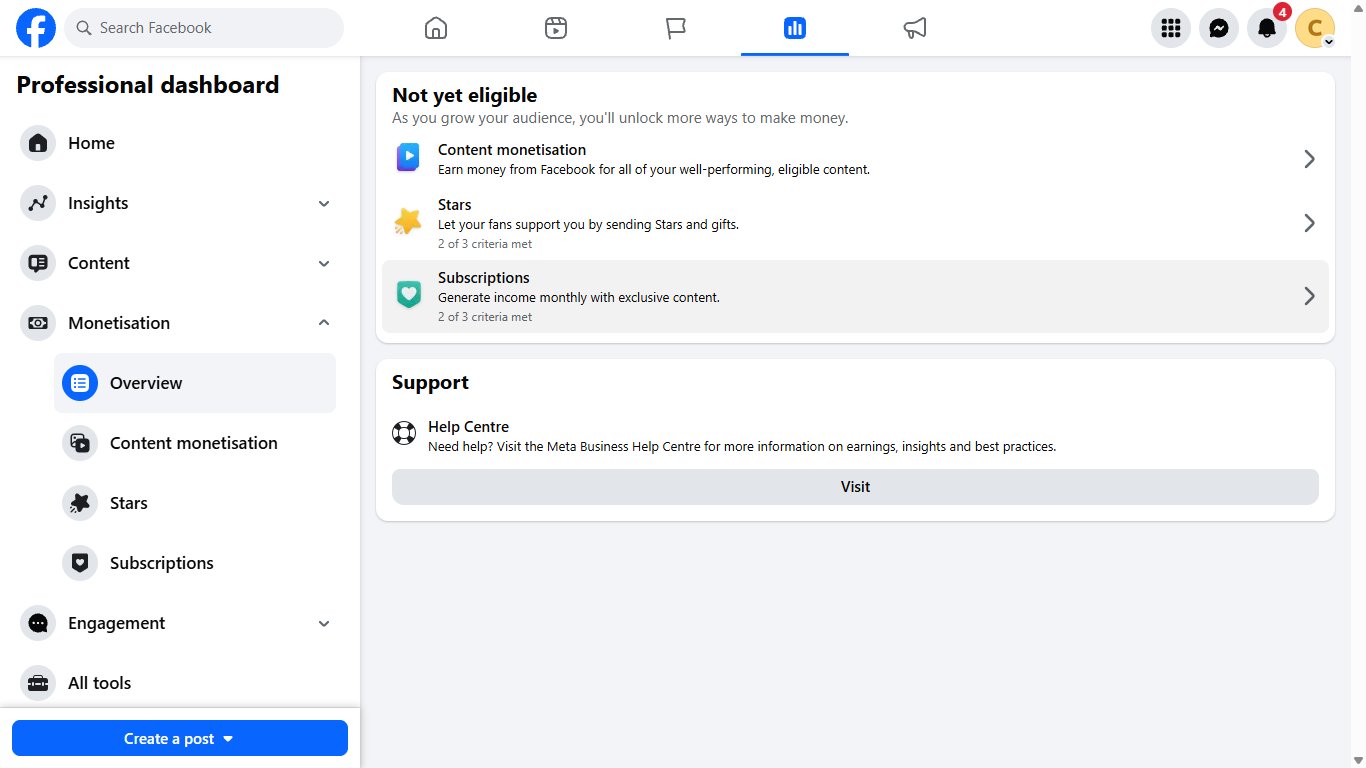Screen dimensions: 1366x768
Task: Click the Facebook logo icon
Action: pyautogui.click(x=36, y=28)
